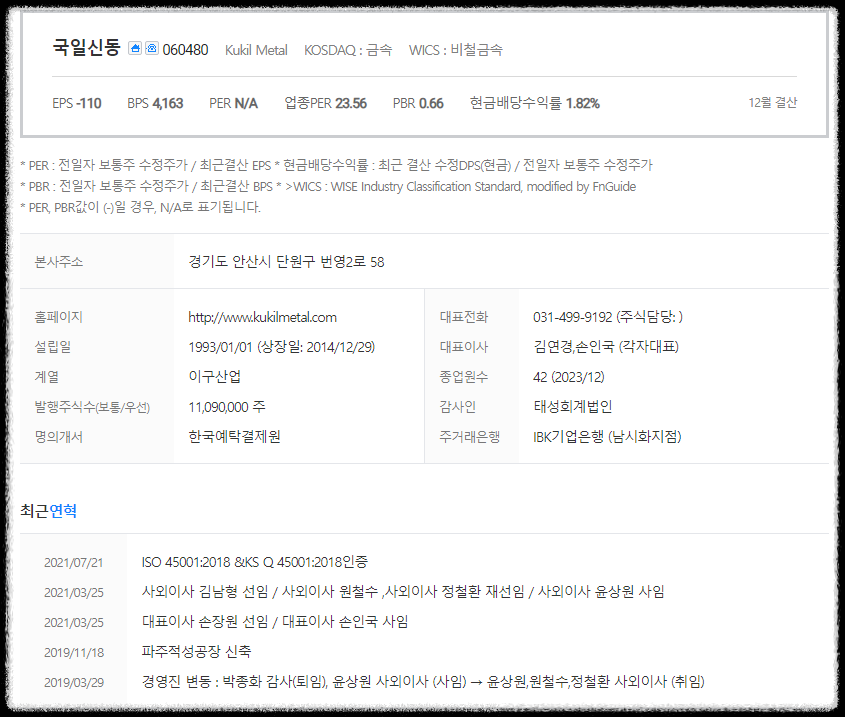
Task: Click the 감사인 value 태성회계법인
Action: pos(573,406)
